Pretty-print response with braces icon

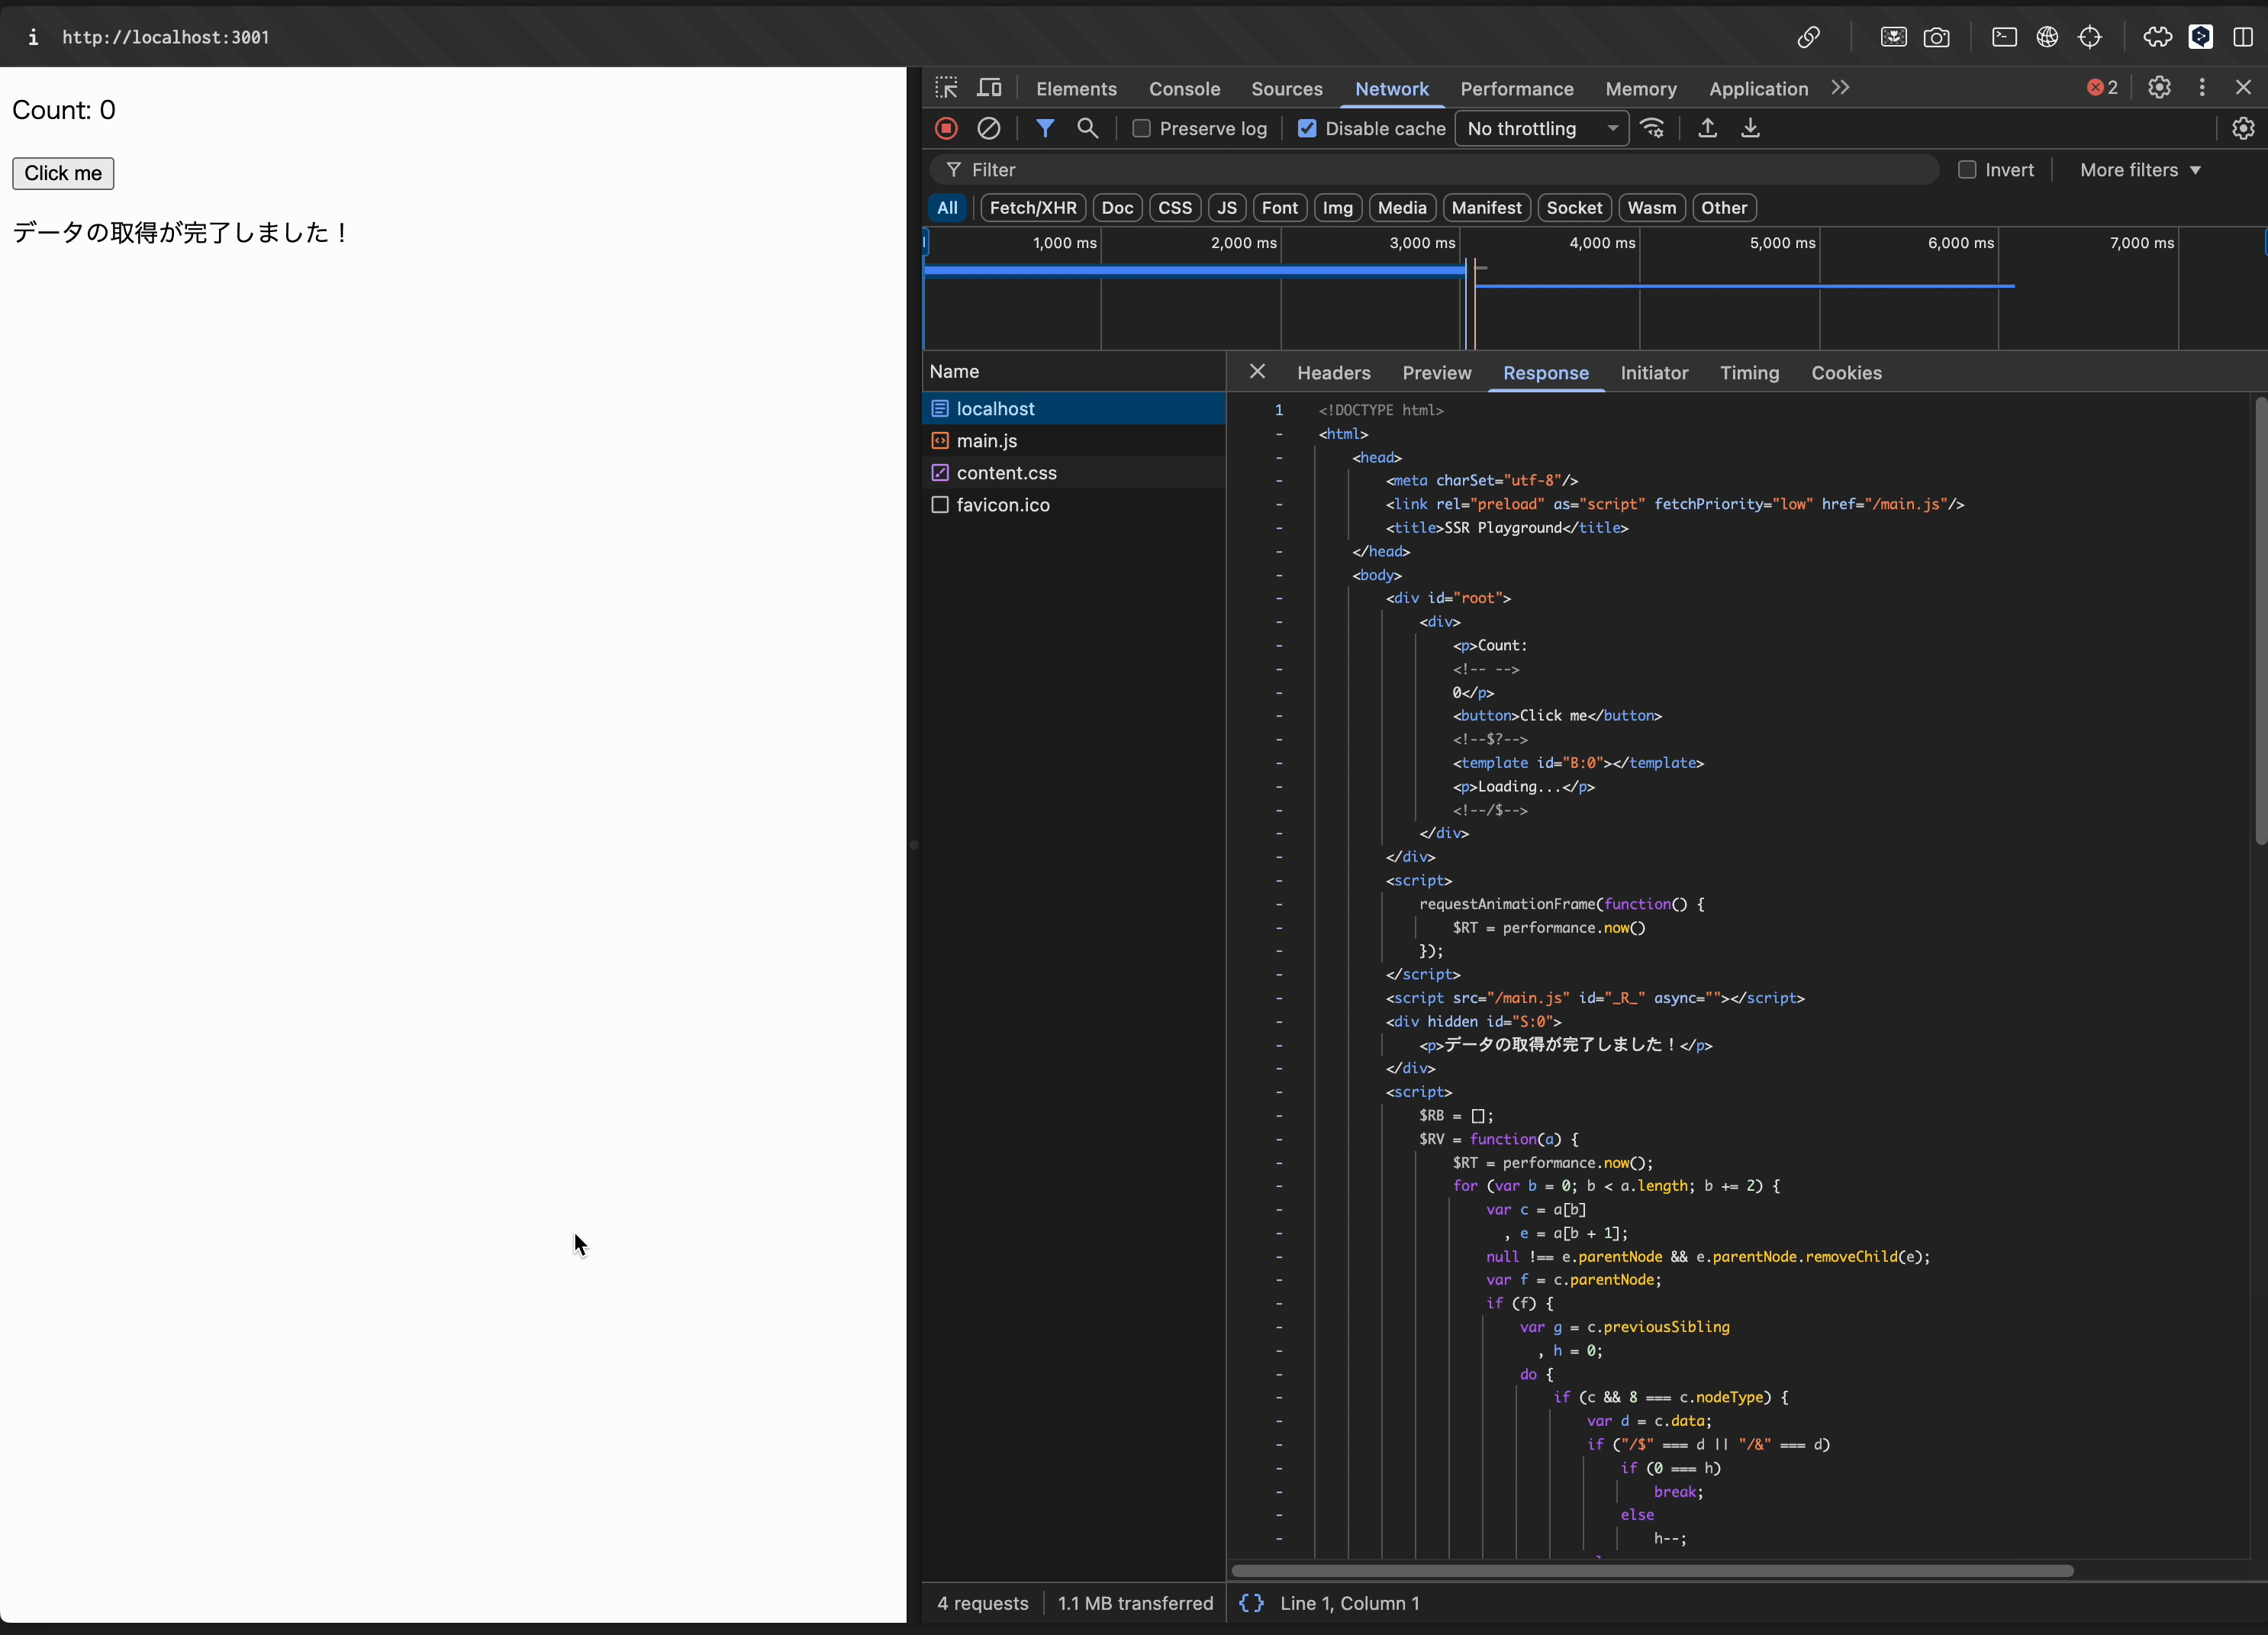(1251, 1603)
